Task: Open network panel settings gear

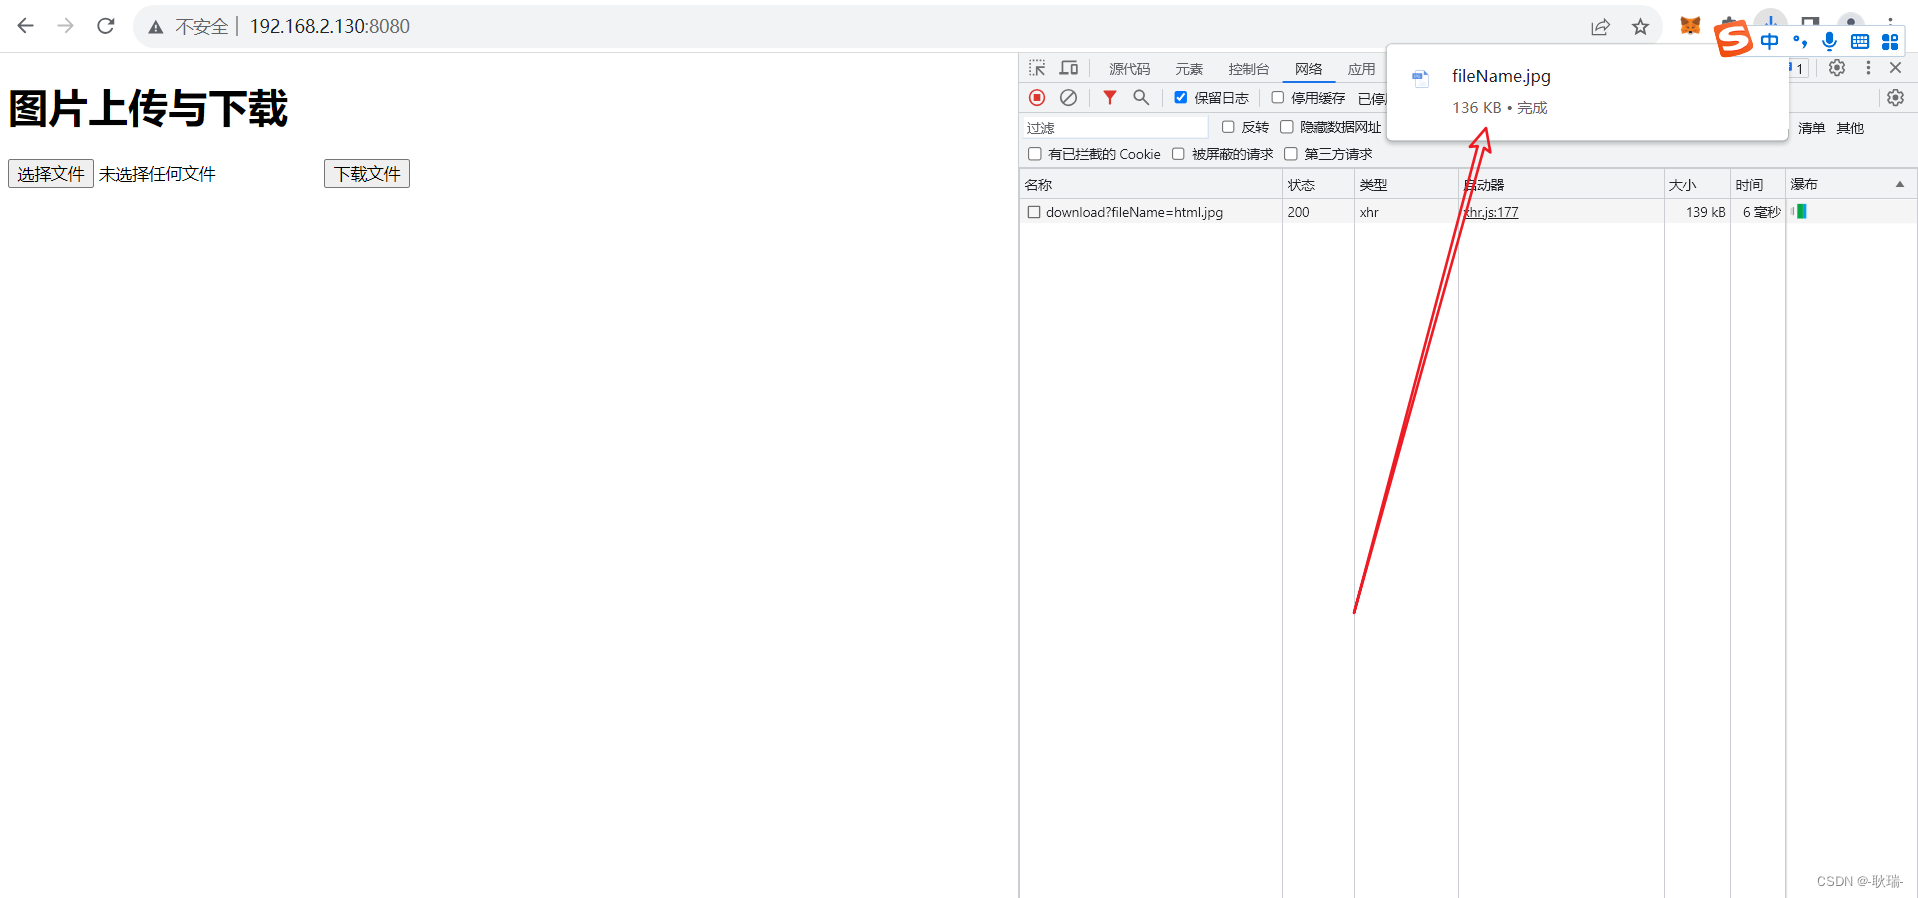Action: 1895,97
